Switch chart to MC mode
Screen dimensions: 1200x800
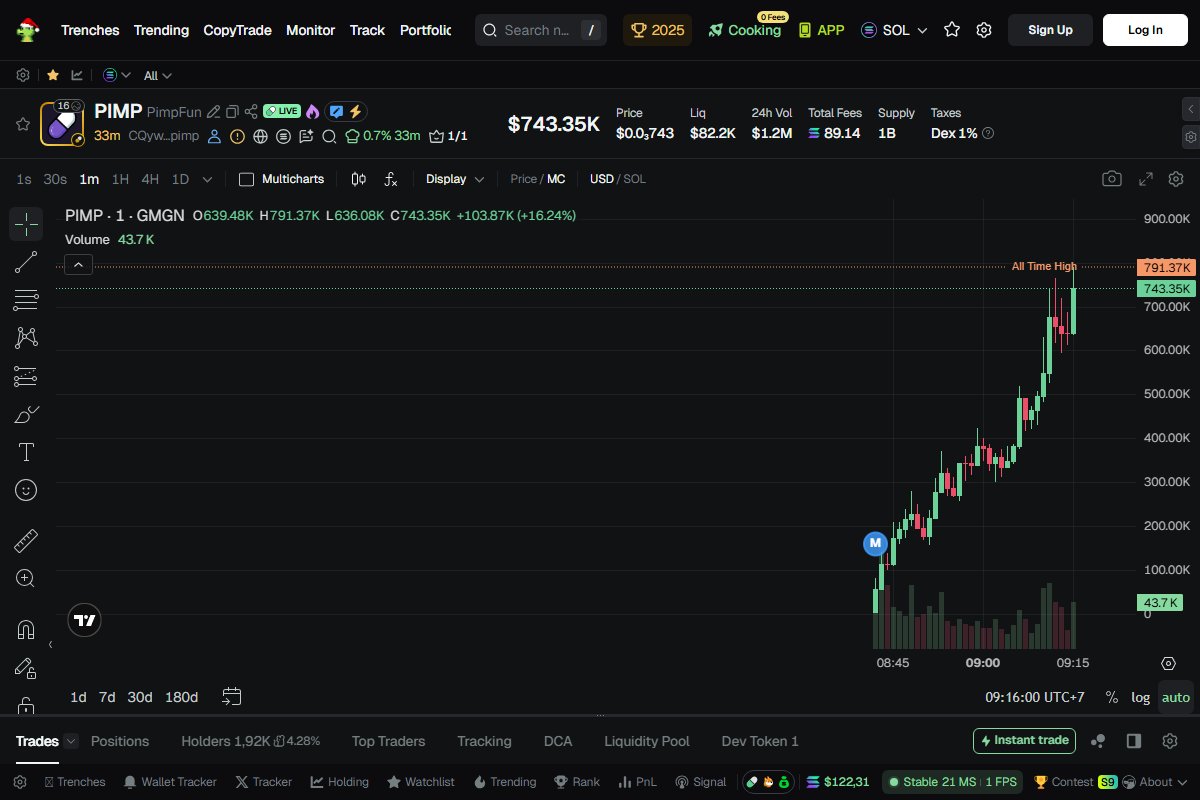coord(556,179)
